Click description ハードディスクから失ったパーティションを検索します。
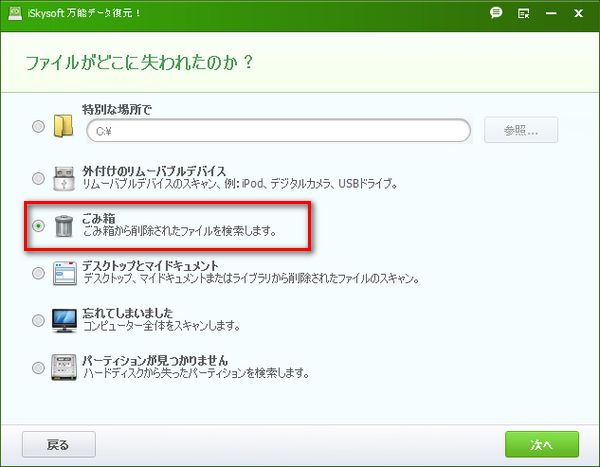Image resolution: width=600 pixels, height=467 pixels. [x=196, y=373]
